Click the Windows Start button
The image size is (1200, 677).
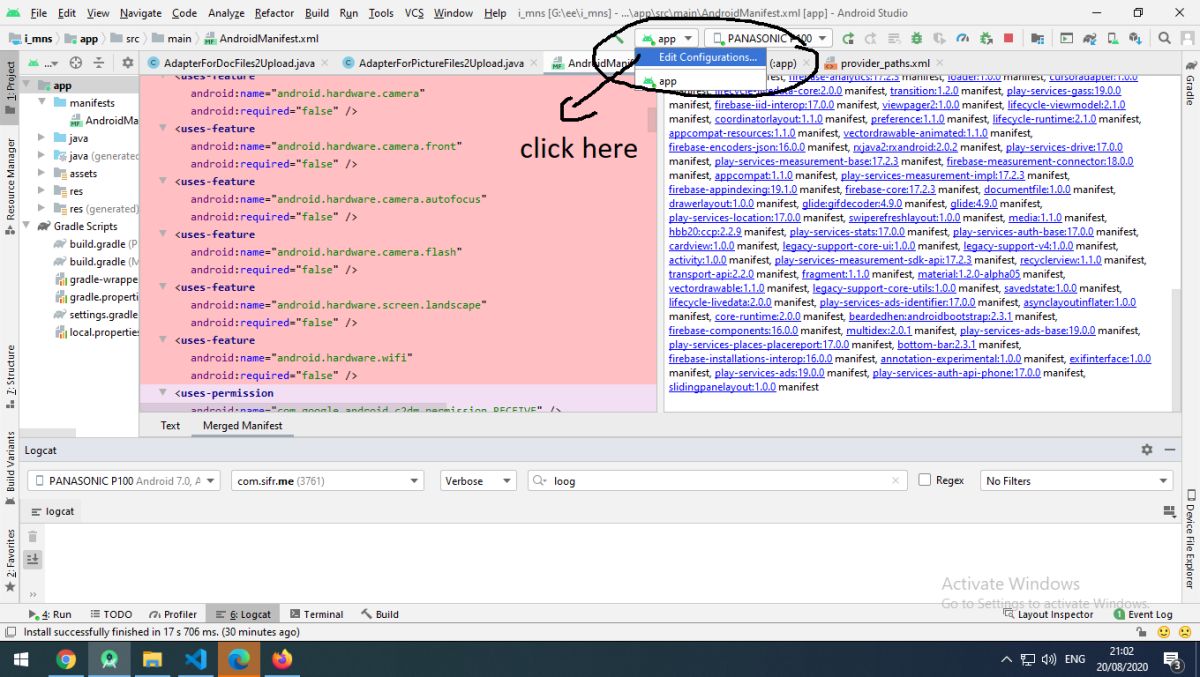(21, 659)
